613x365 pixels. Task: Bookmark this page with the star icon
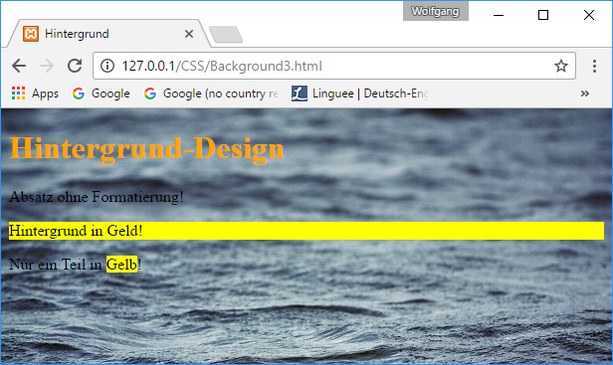[x=561, y=66]
